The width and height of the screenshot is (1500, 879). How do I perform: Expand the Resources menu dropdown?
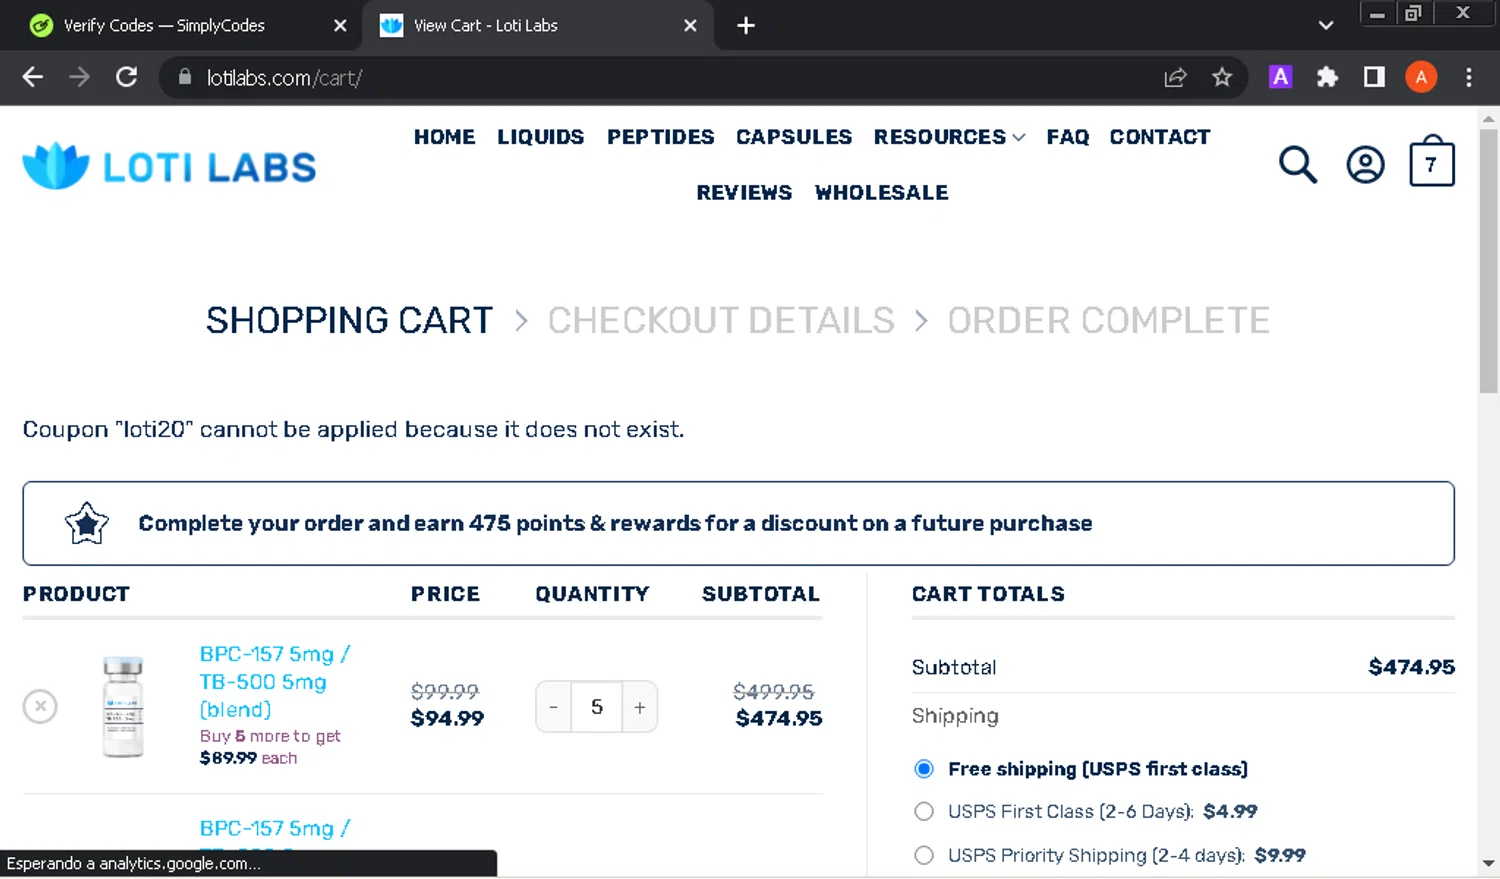tap(949, 137)
